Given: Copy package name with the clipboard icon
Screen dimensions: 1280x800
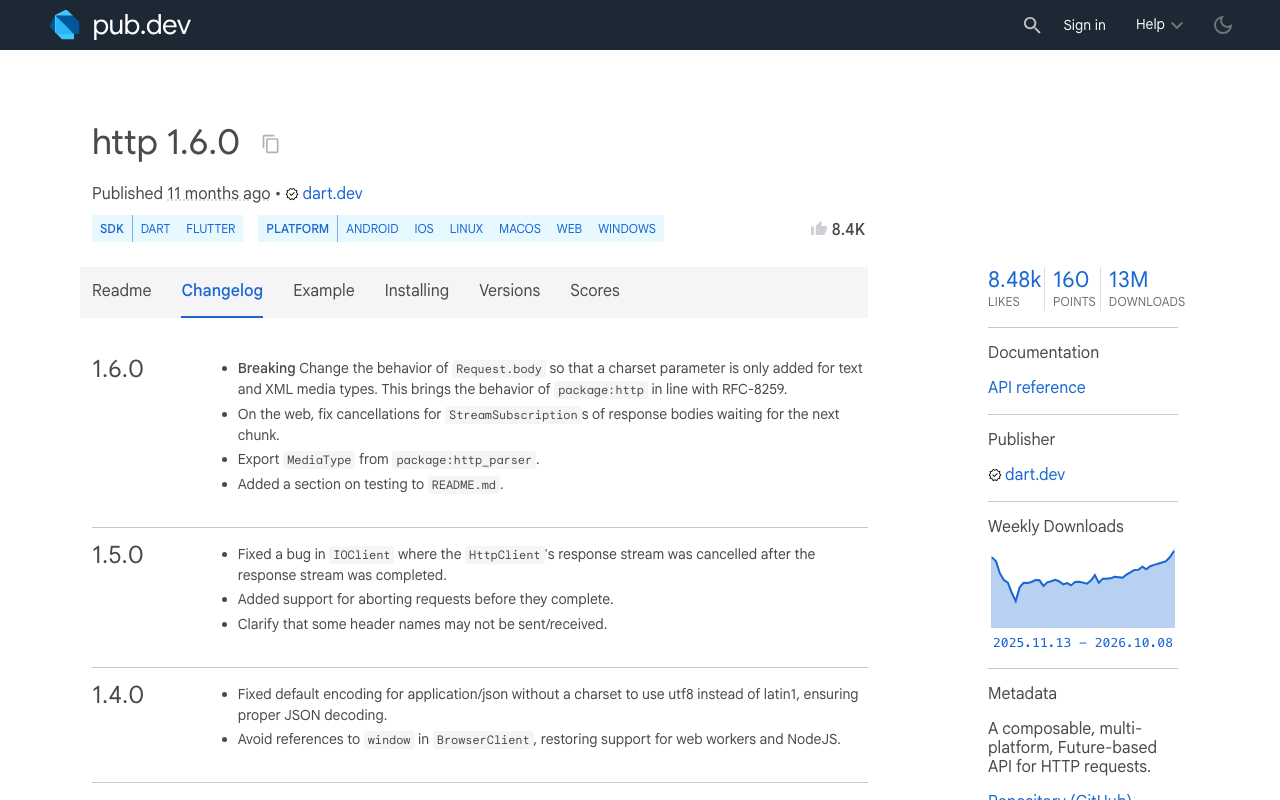Looking at the screenshot, I should [271, 144].
